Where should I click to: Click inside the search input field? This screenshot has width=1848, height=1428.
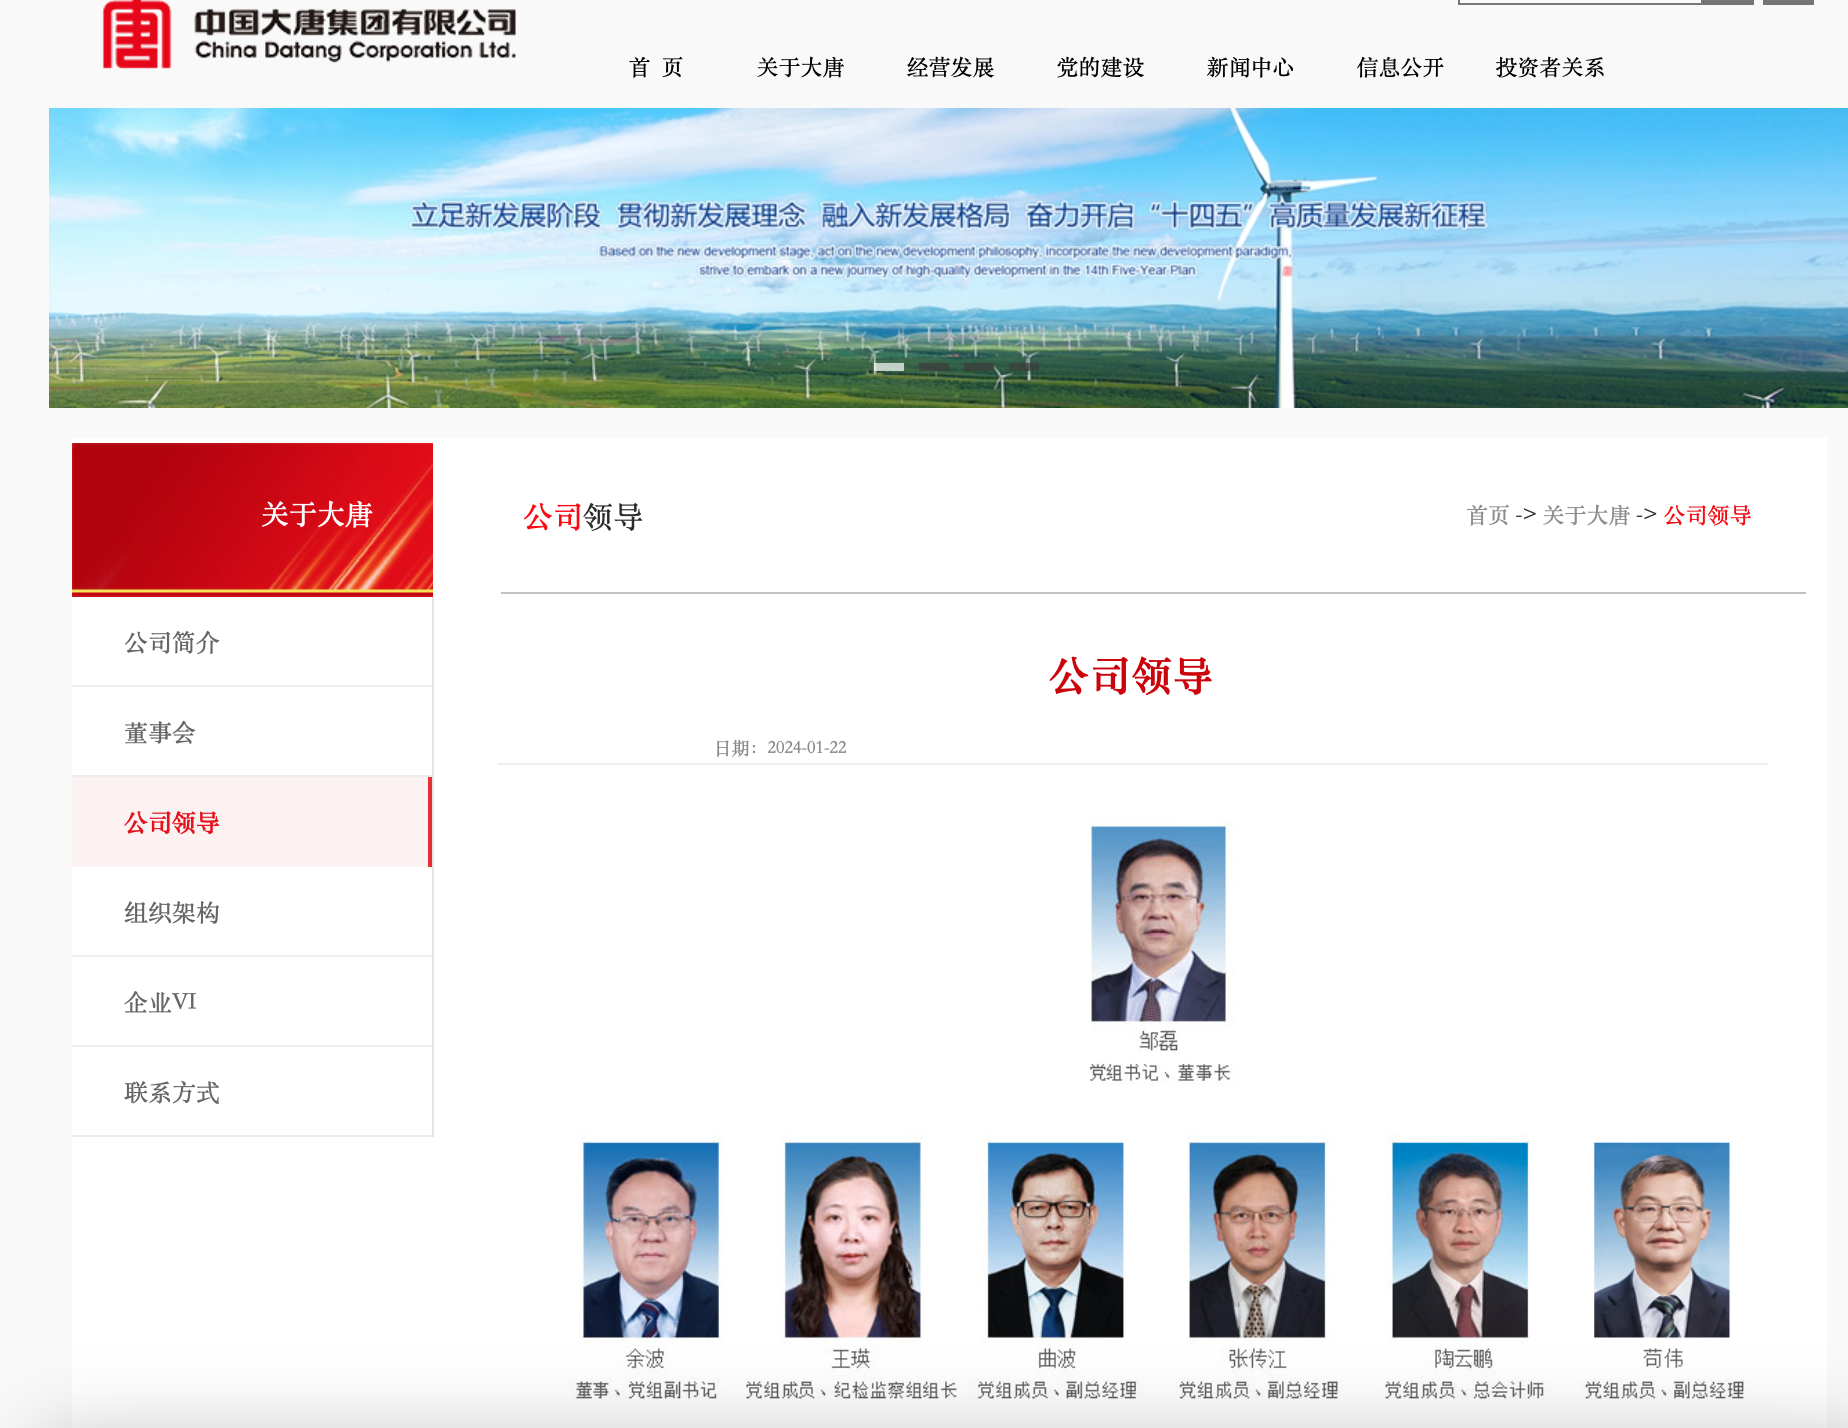1580,2
